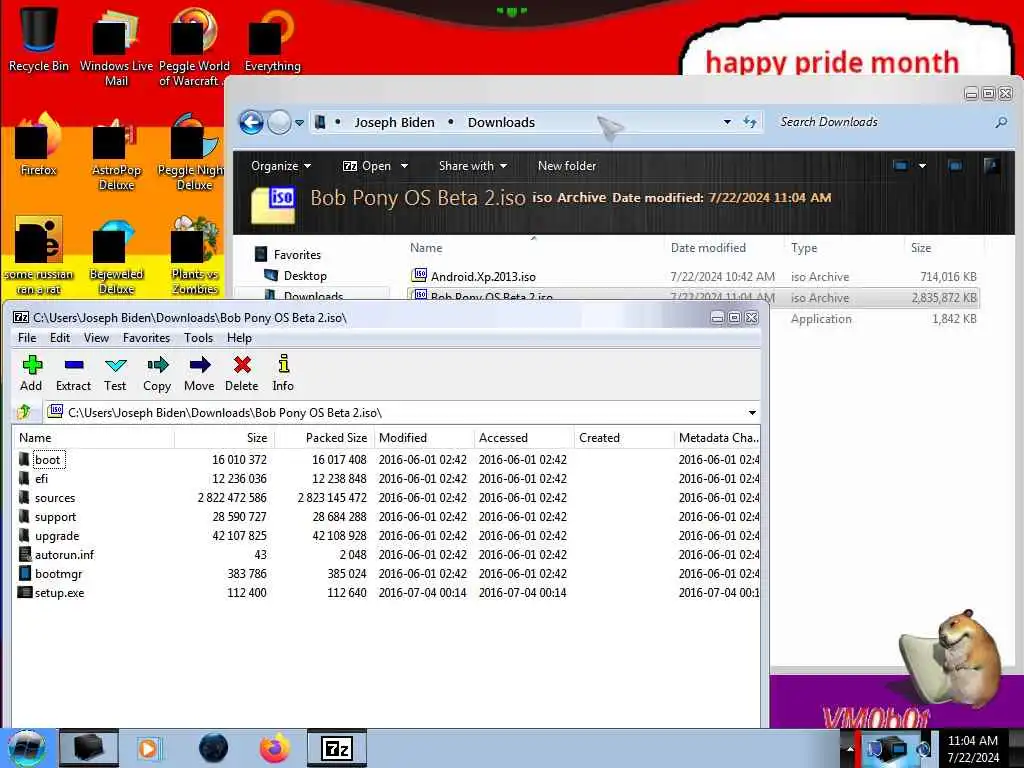Image resolution: width=1024 pixels, height=768 pixels.
Task: Open the View menu in 7-Zip
Action: tap(96, 338)
